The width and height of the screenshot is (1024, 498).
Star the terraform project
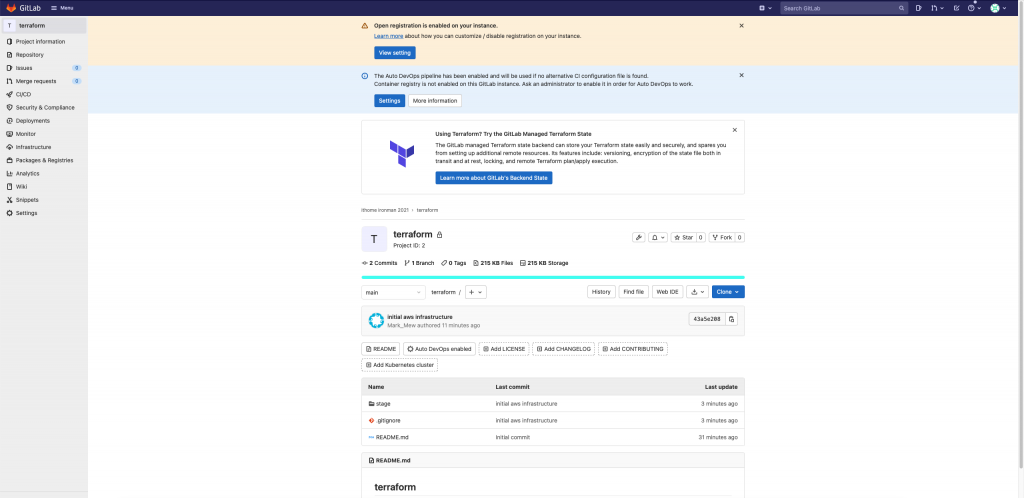point(684,238)
